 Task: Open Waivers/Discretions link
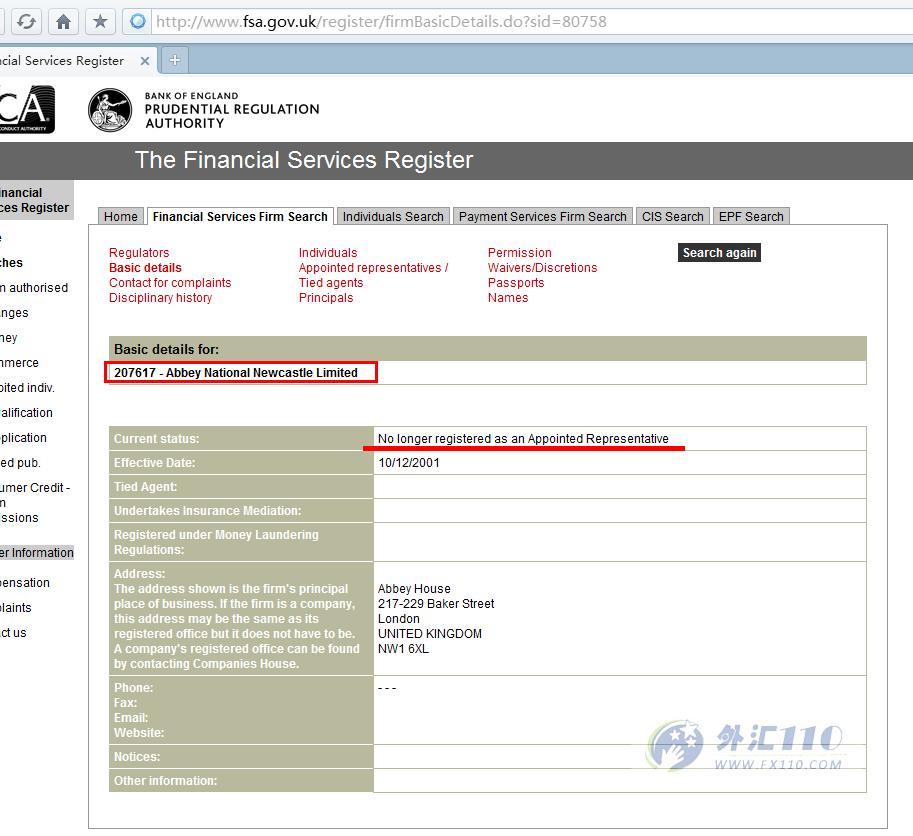543,268
